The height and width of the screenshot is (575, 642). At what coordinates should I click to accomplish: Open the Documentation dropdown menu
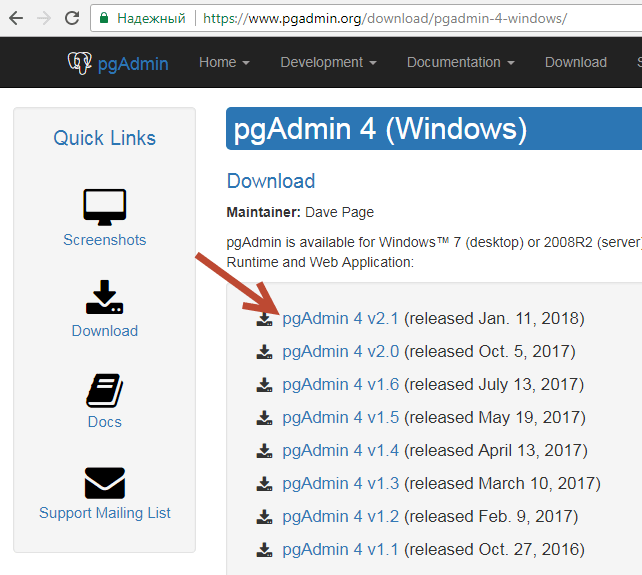point(460,62)
